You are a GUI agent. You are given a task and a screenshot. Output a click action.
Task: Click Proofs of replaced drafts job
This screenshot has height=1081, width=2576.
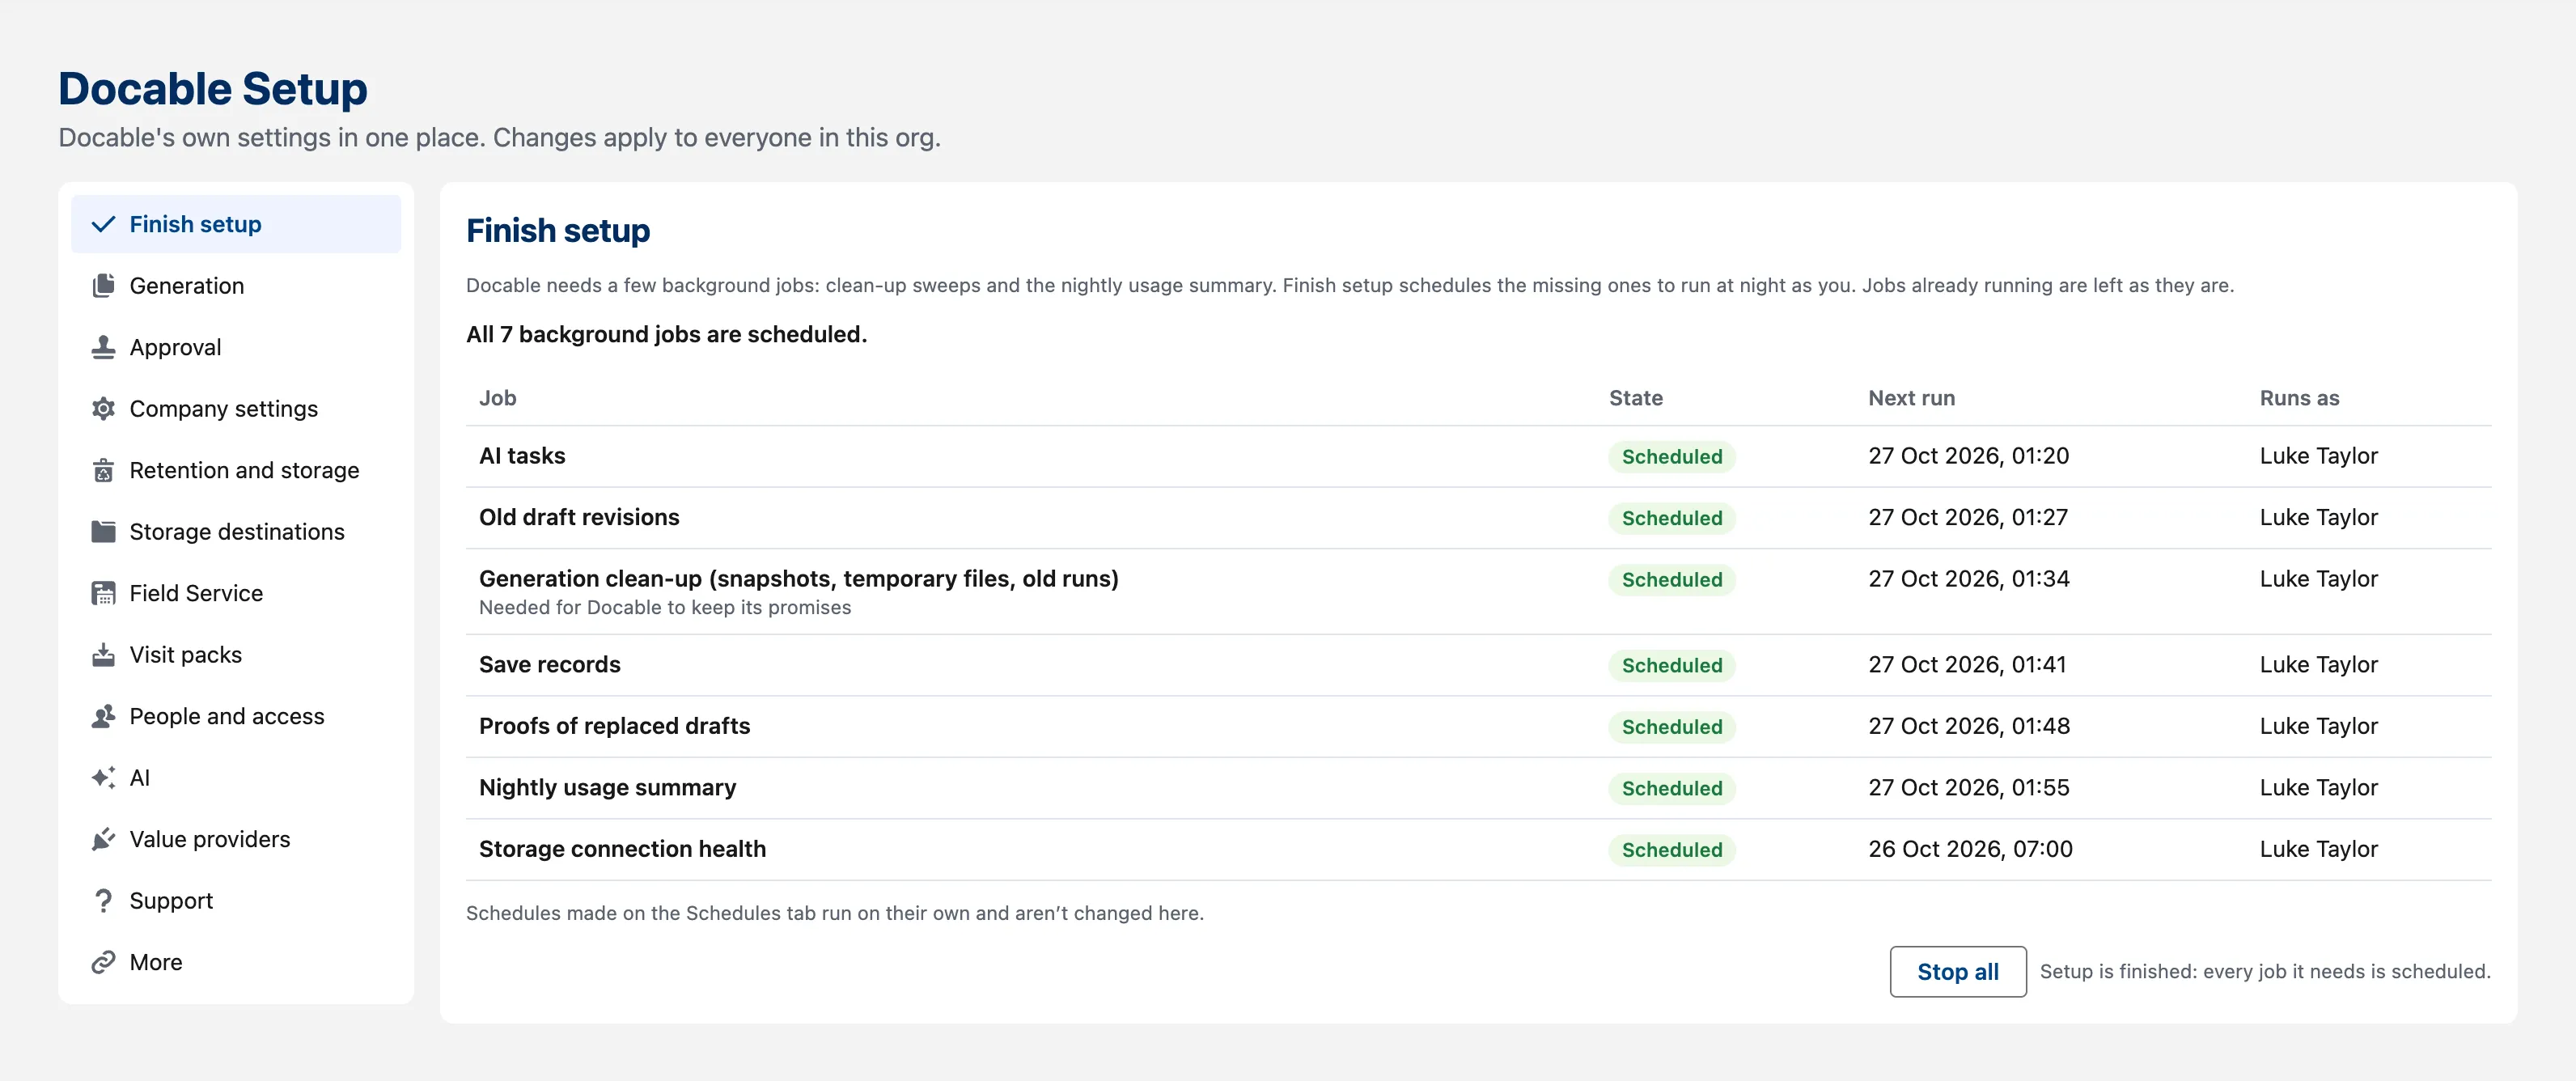pos(614,726)
